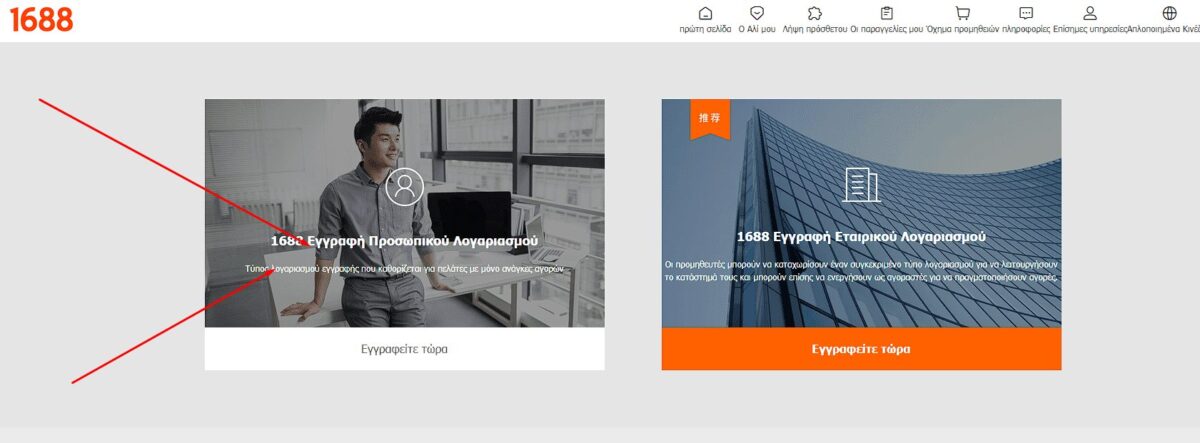This screenshot has height=443, width=1200.
Task: Open "πληροφορίες" menu item
Action: point(1026,30)
